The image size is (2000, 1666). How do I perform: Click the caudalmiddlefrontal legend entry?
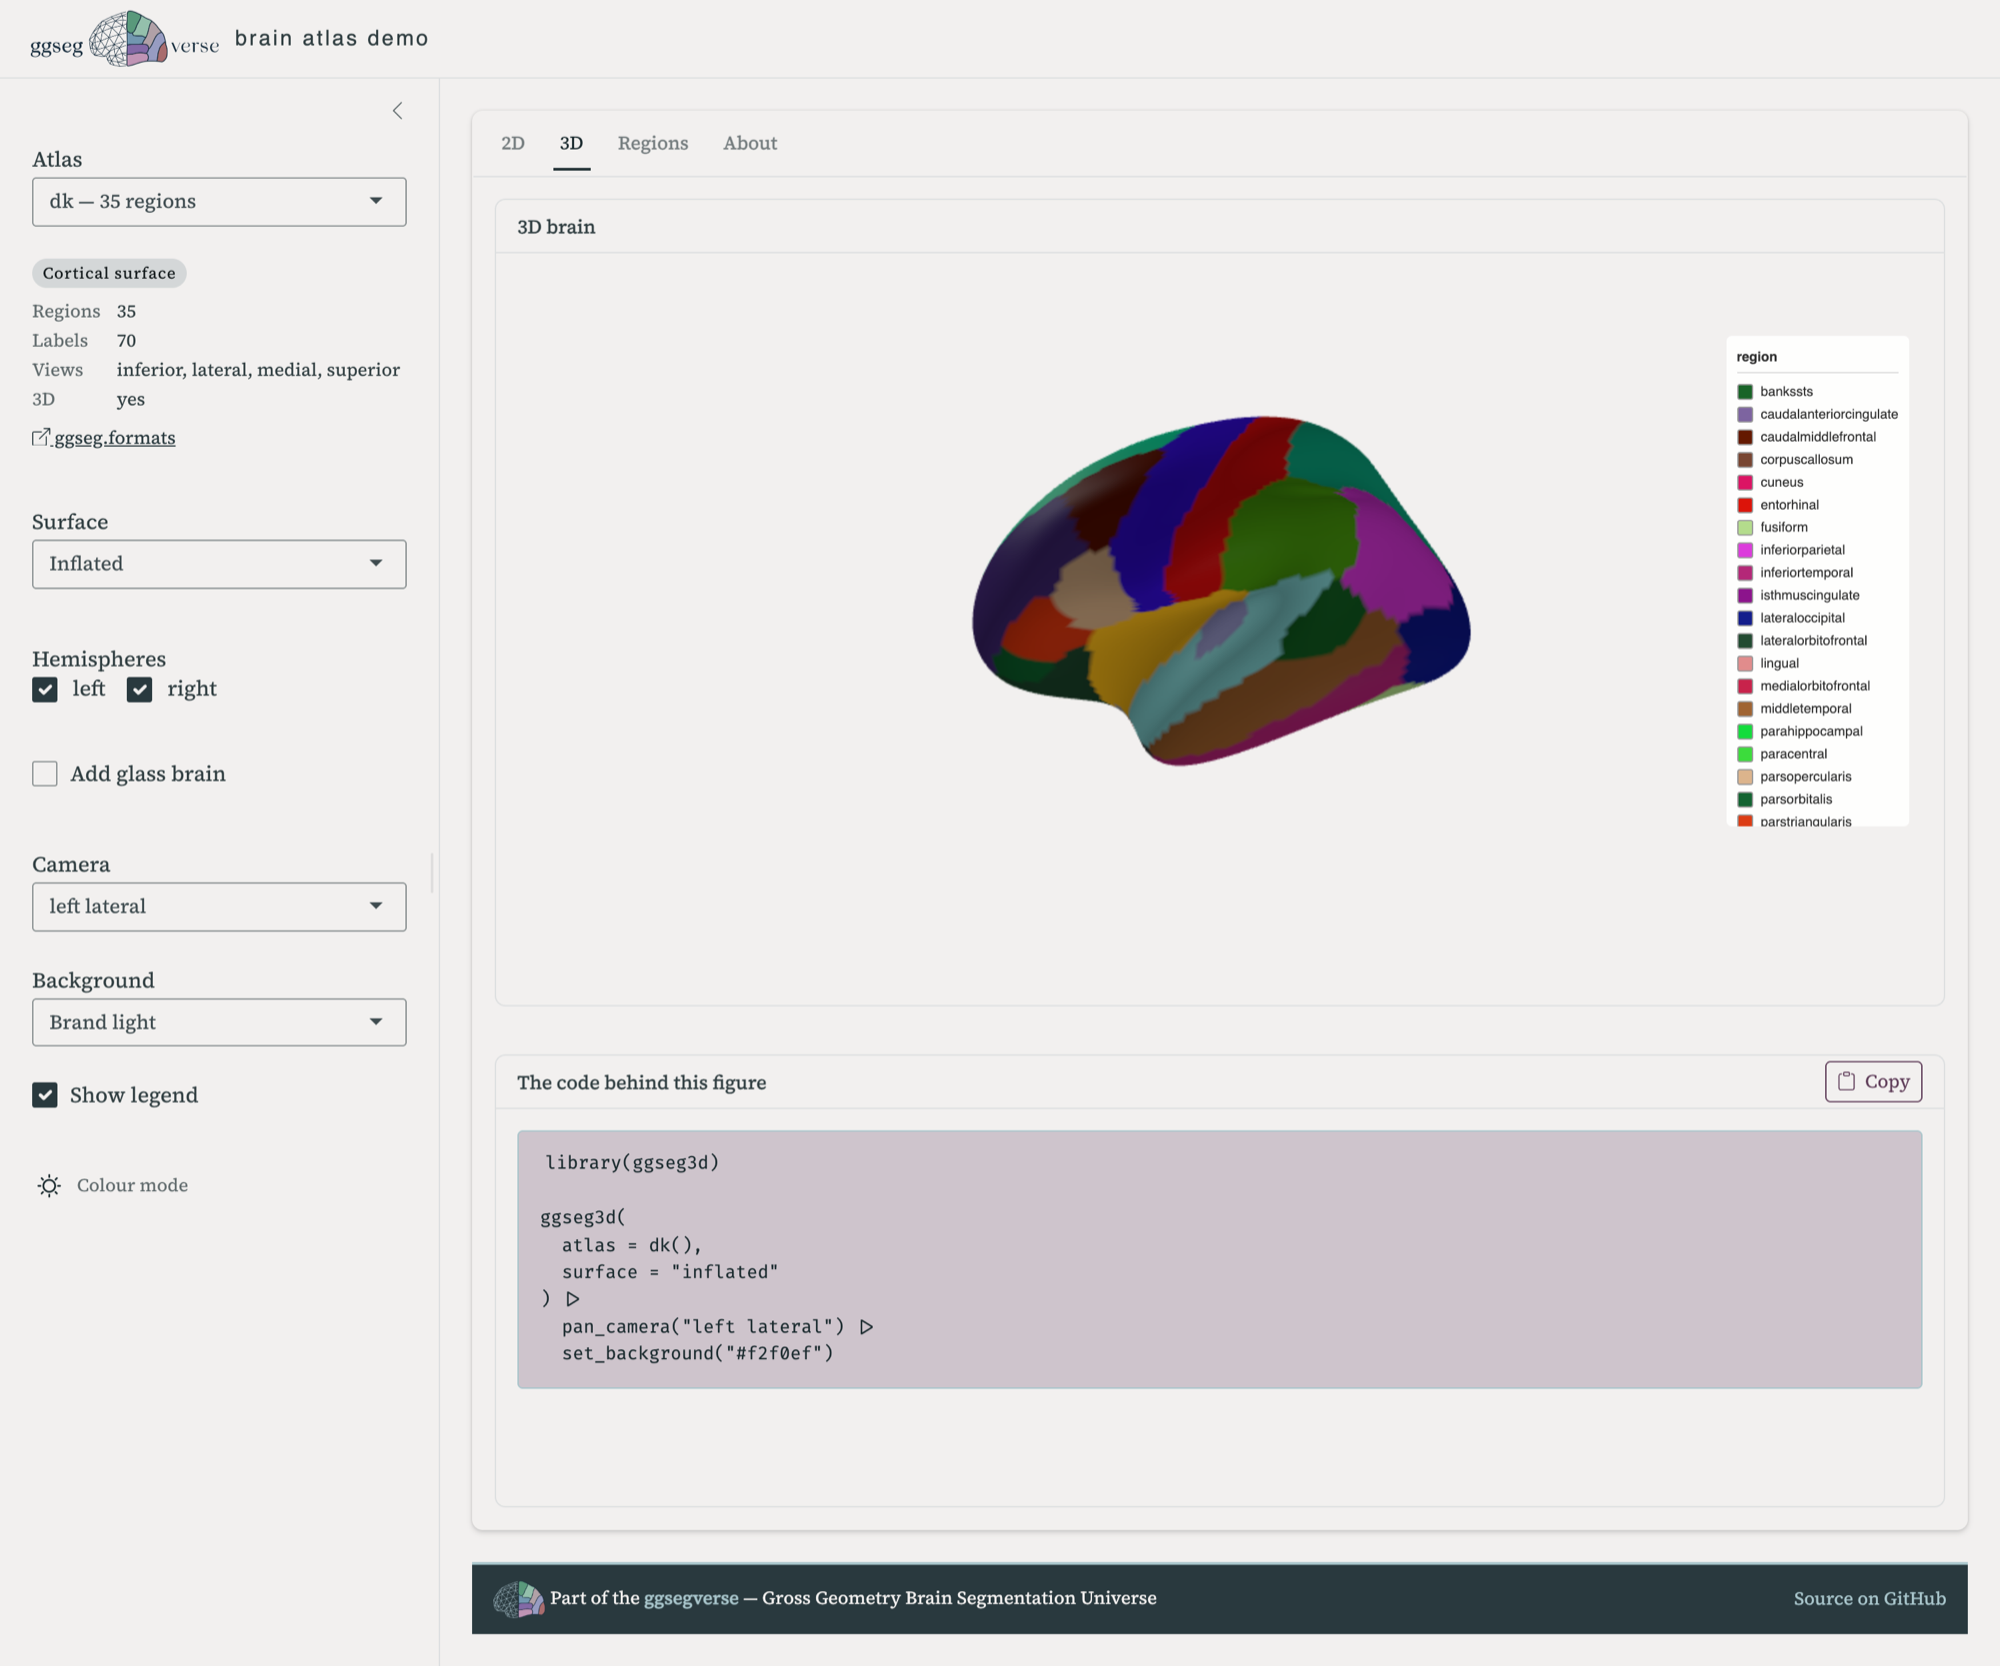click(1807, 437)
